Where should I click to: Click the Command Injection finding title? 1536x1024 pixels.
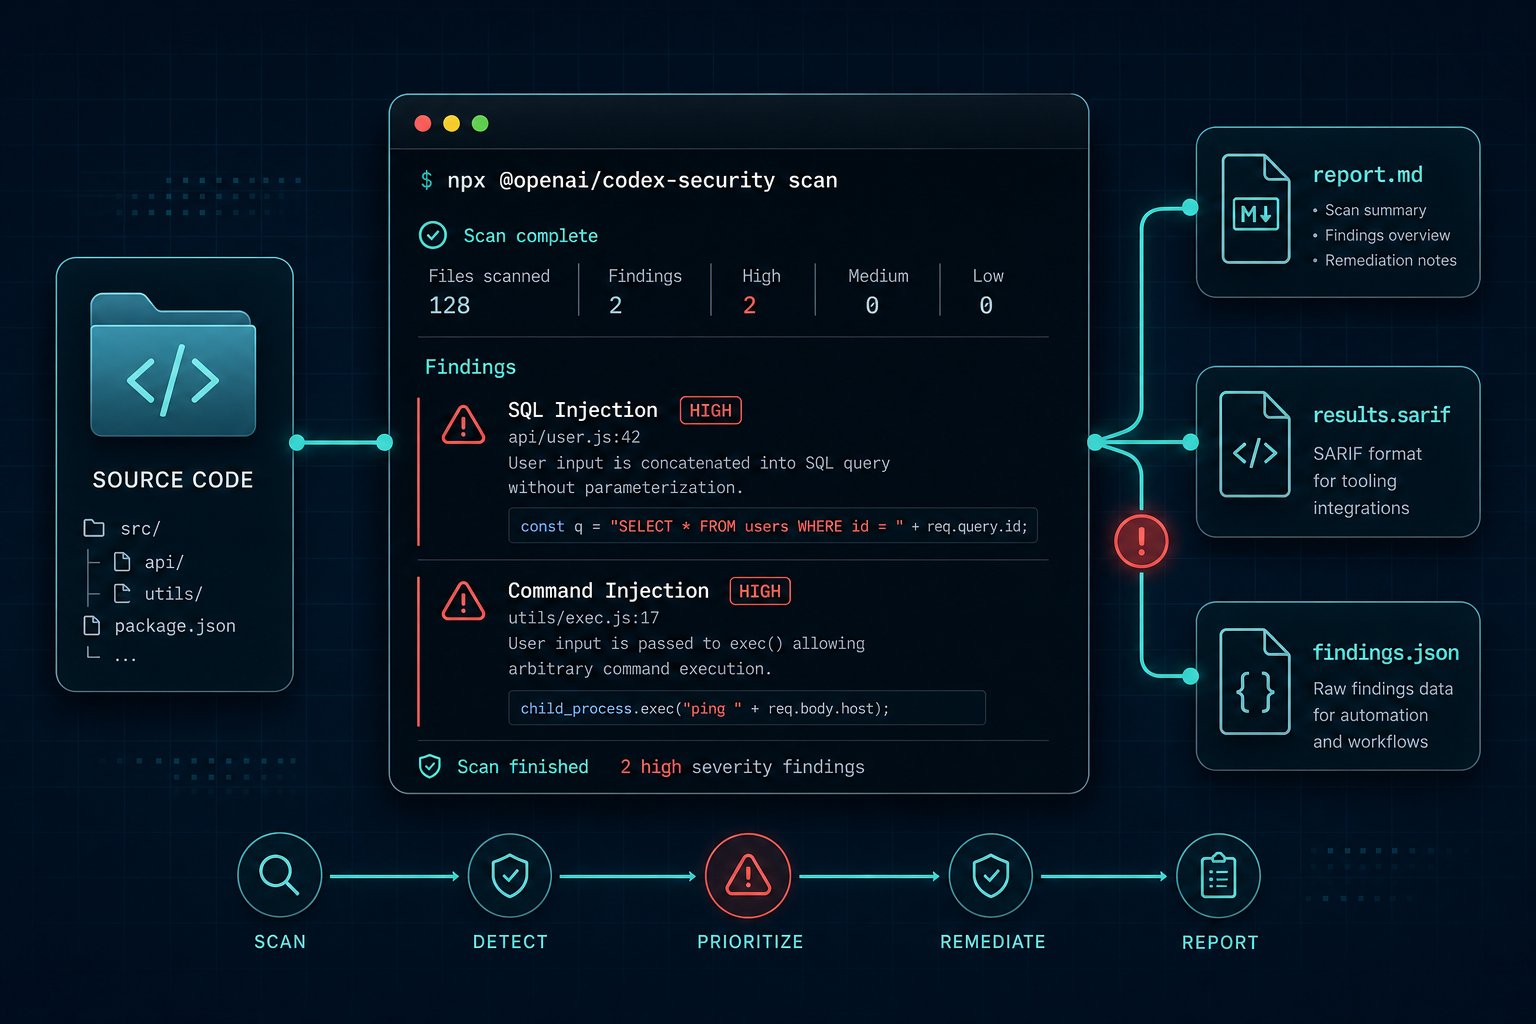click(608, 591)
